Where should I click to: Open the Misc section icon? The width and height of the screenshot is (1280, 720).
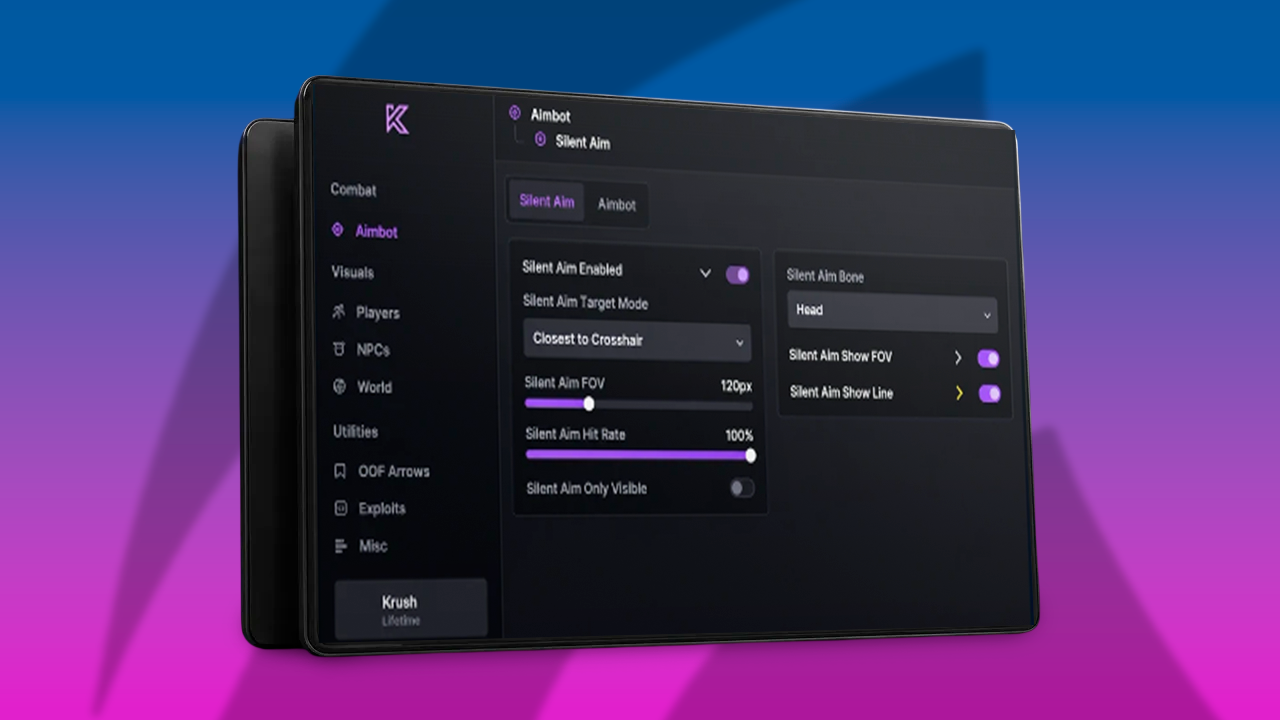click(340, 546)
